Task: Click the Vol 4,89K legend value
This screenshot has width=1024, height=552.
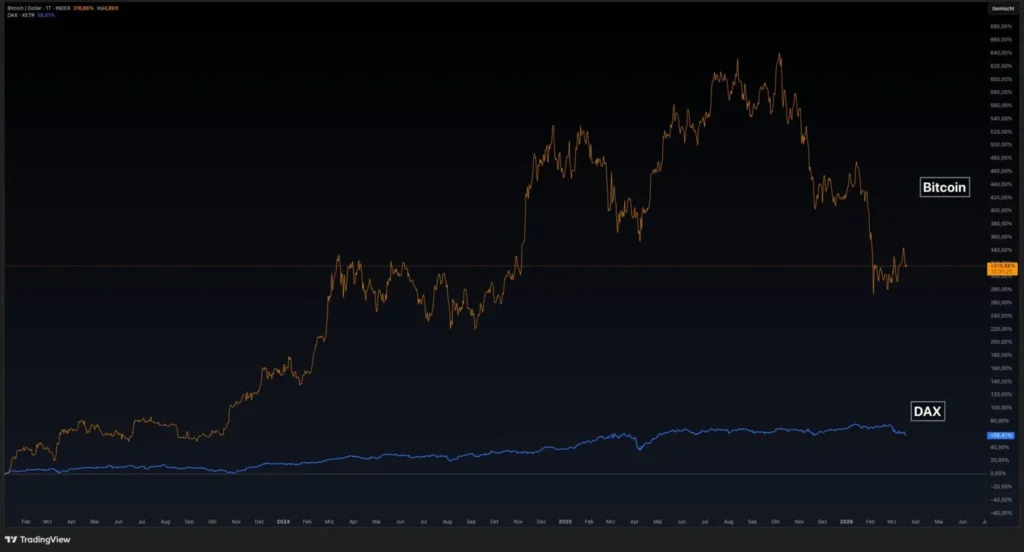Action: tap(108, 8)
